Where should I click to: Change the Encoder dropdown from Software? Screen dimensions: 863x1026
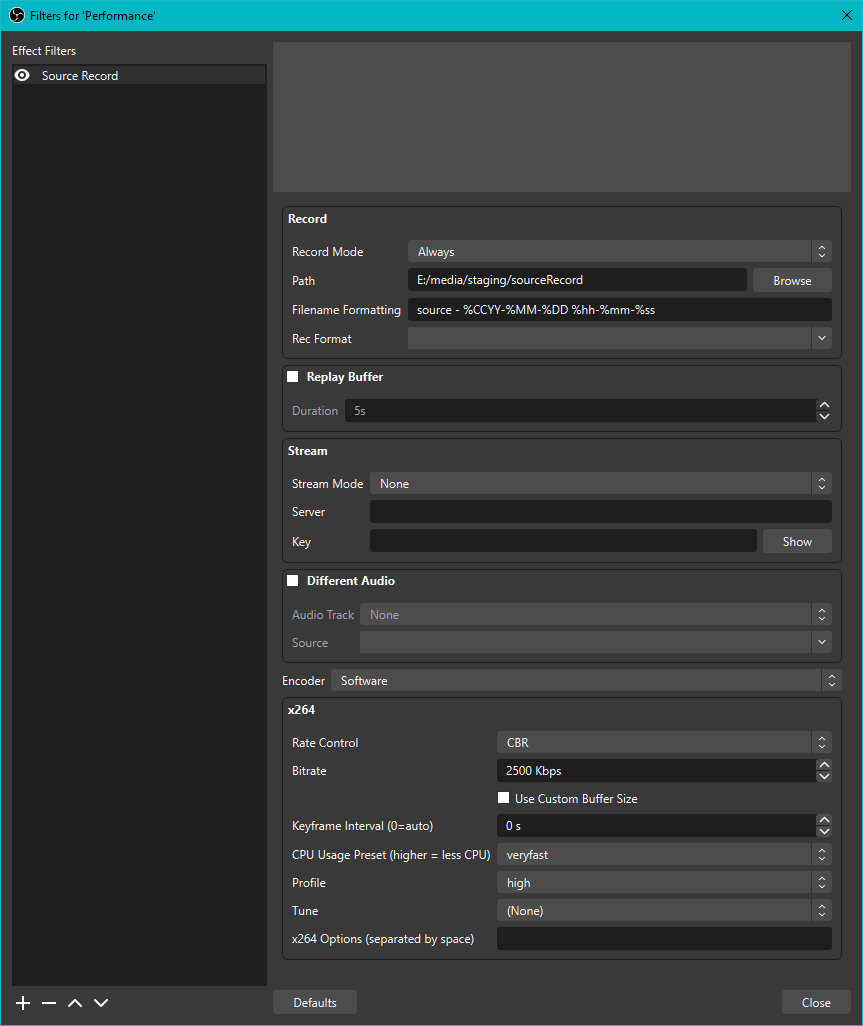point(588,680)
